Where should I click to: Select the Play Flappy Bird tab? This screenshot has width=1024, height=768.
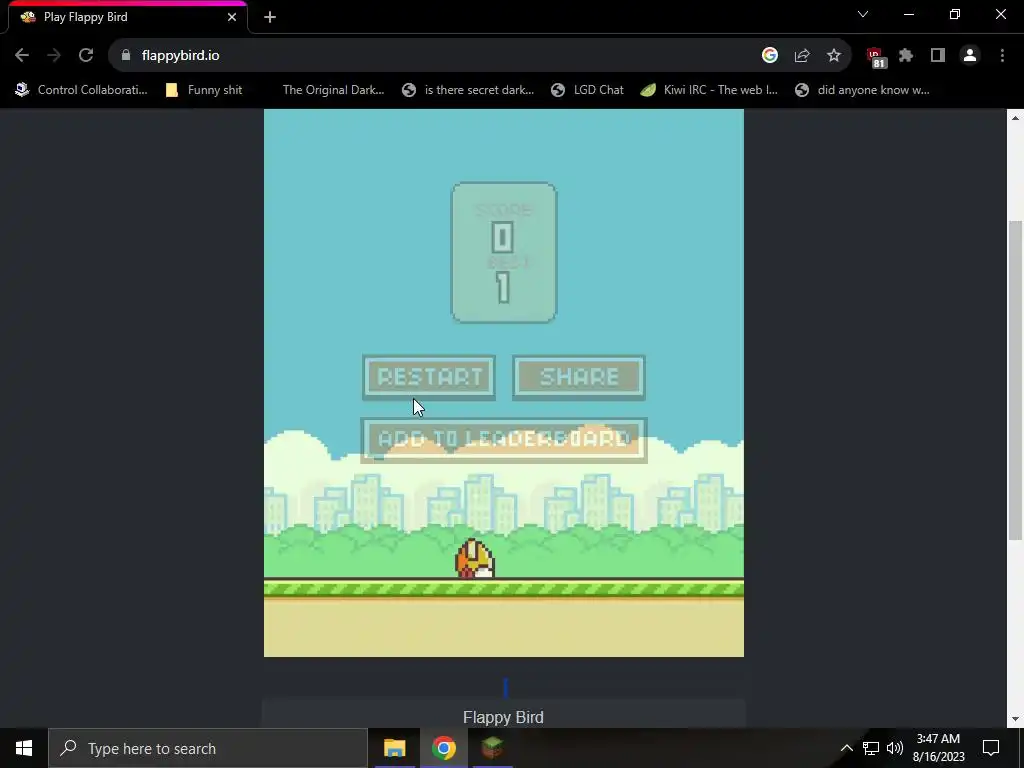tap(128, 17)
